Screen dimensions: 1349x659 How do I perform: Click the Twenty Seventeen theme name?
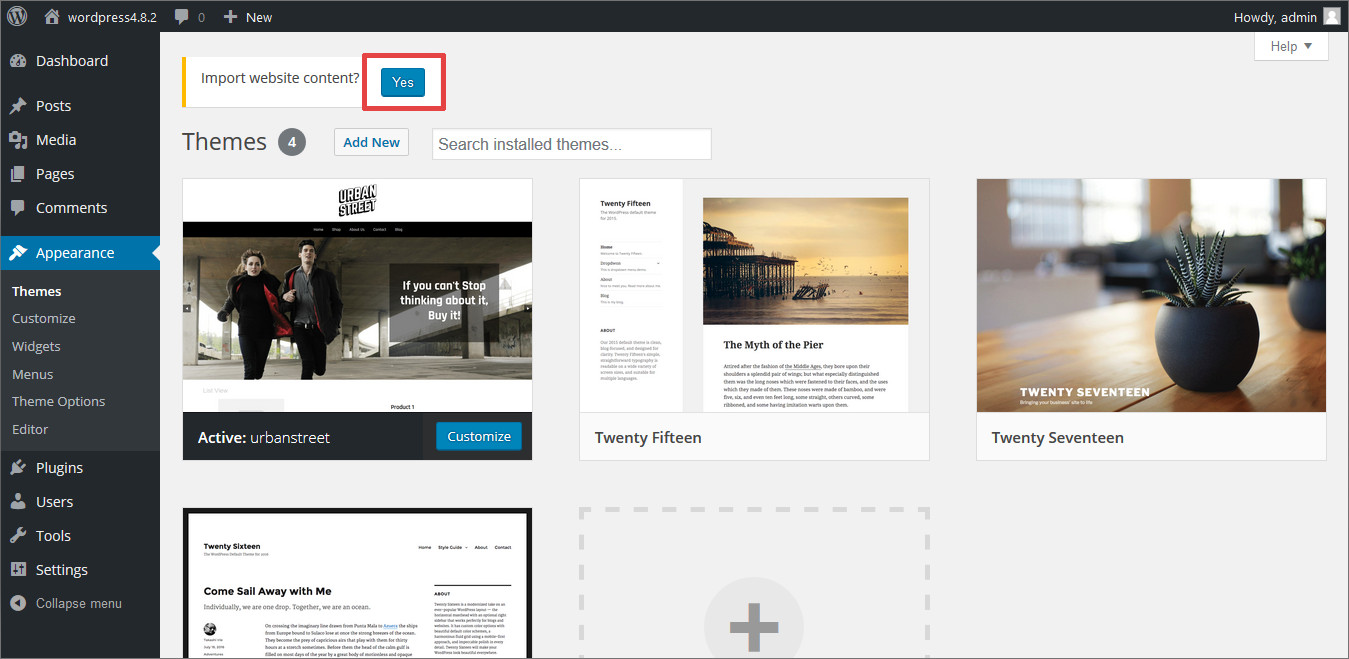[1058, 437]
